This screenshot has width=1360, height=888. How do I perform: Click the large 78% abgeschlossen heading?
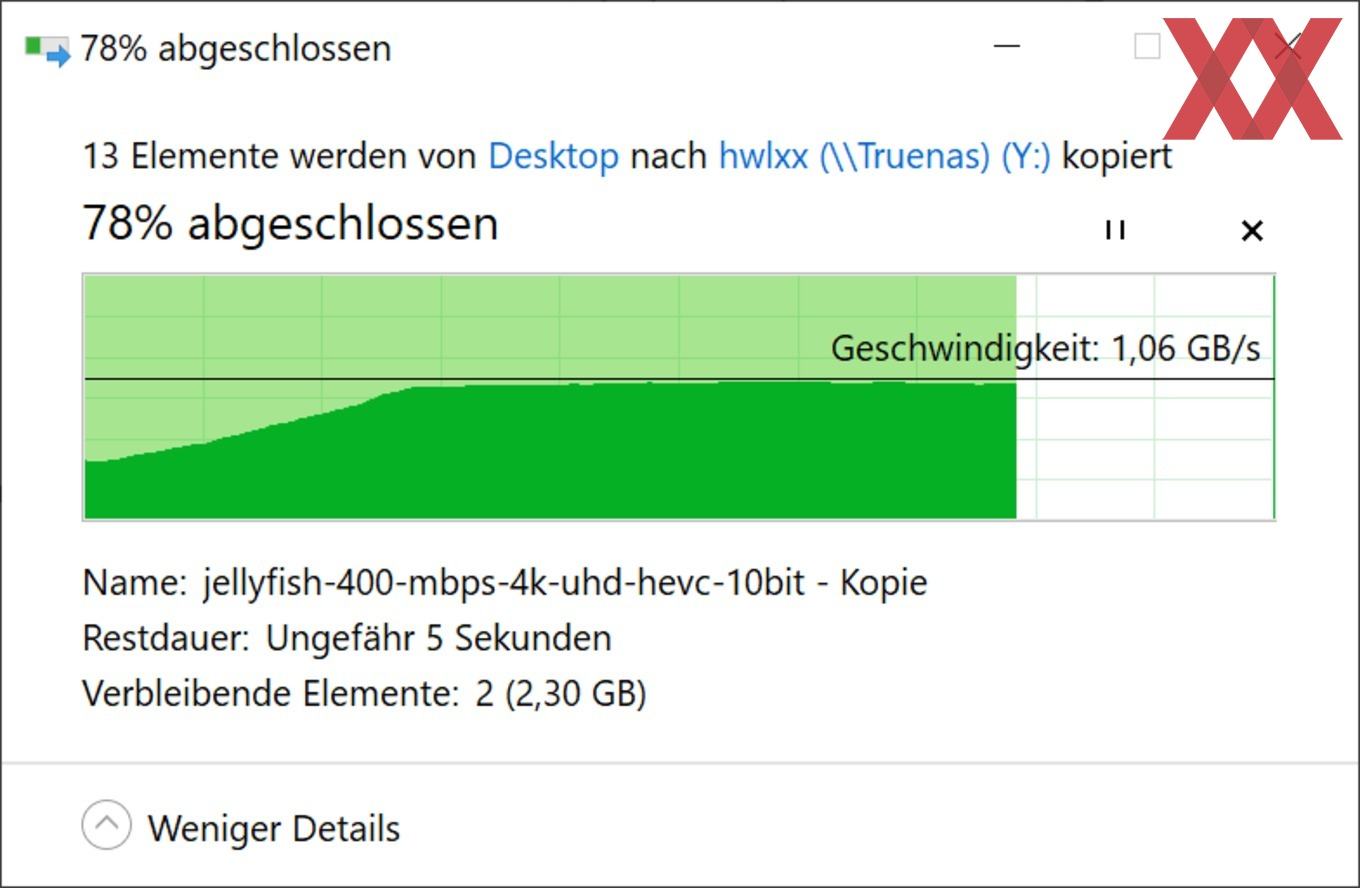pyautogui.click(x=290, y=223)
